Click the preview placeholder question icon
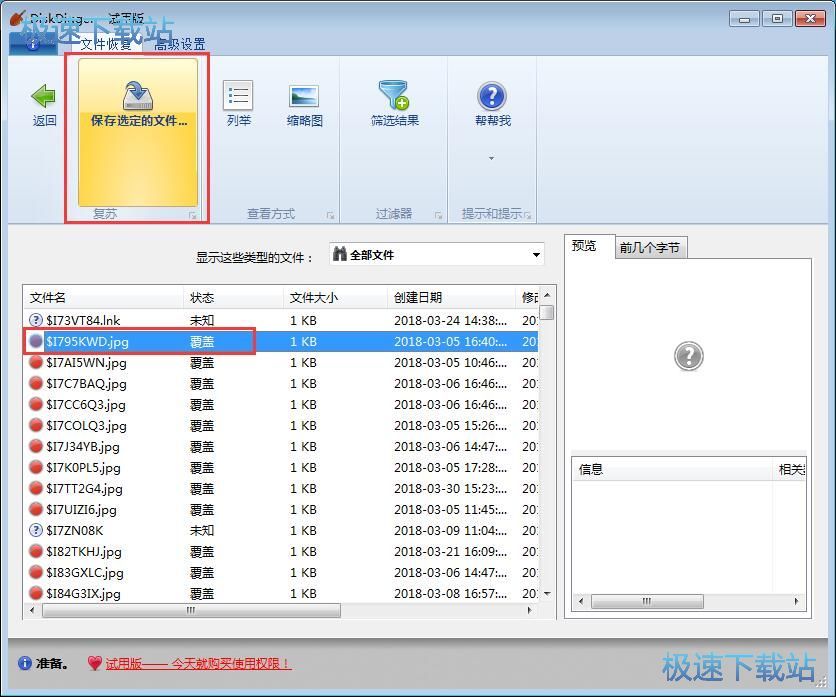 click(688, 356)
